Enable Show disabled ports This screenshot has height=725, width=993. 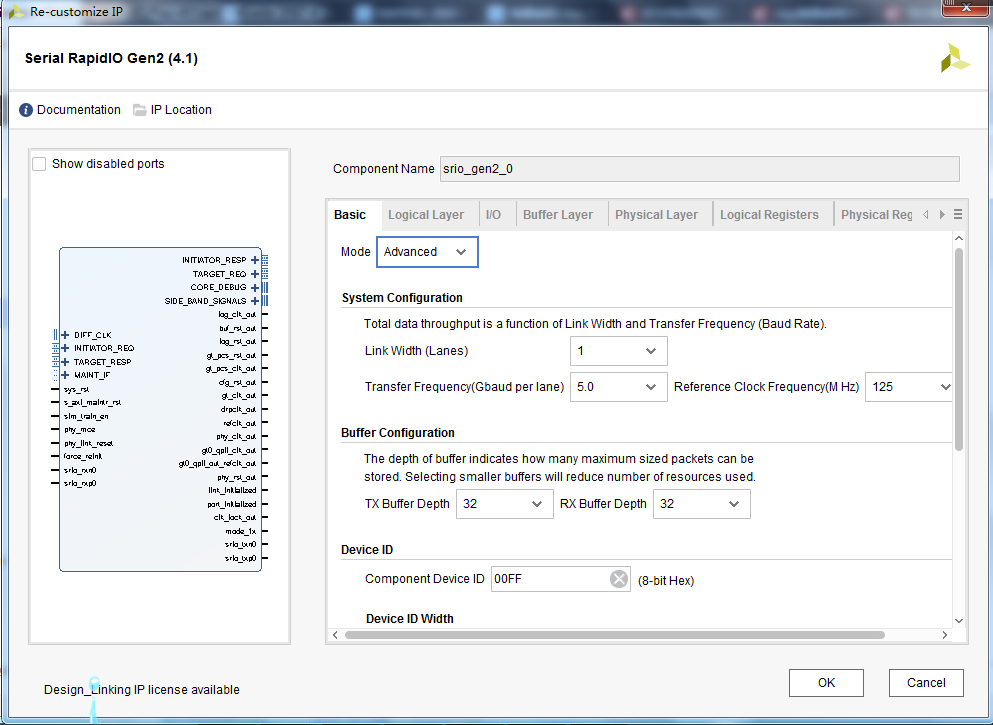(x=39, y=163)
